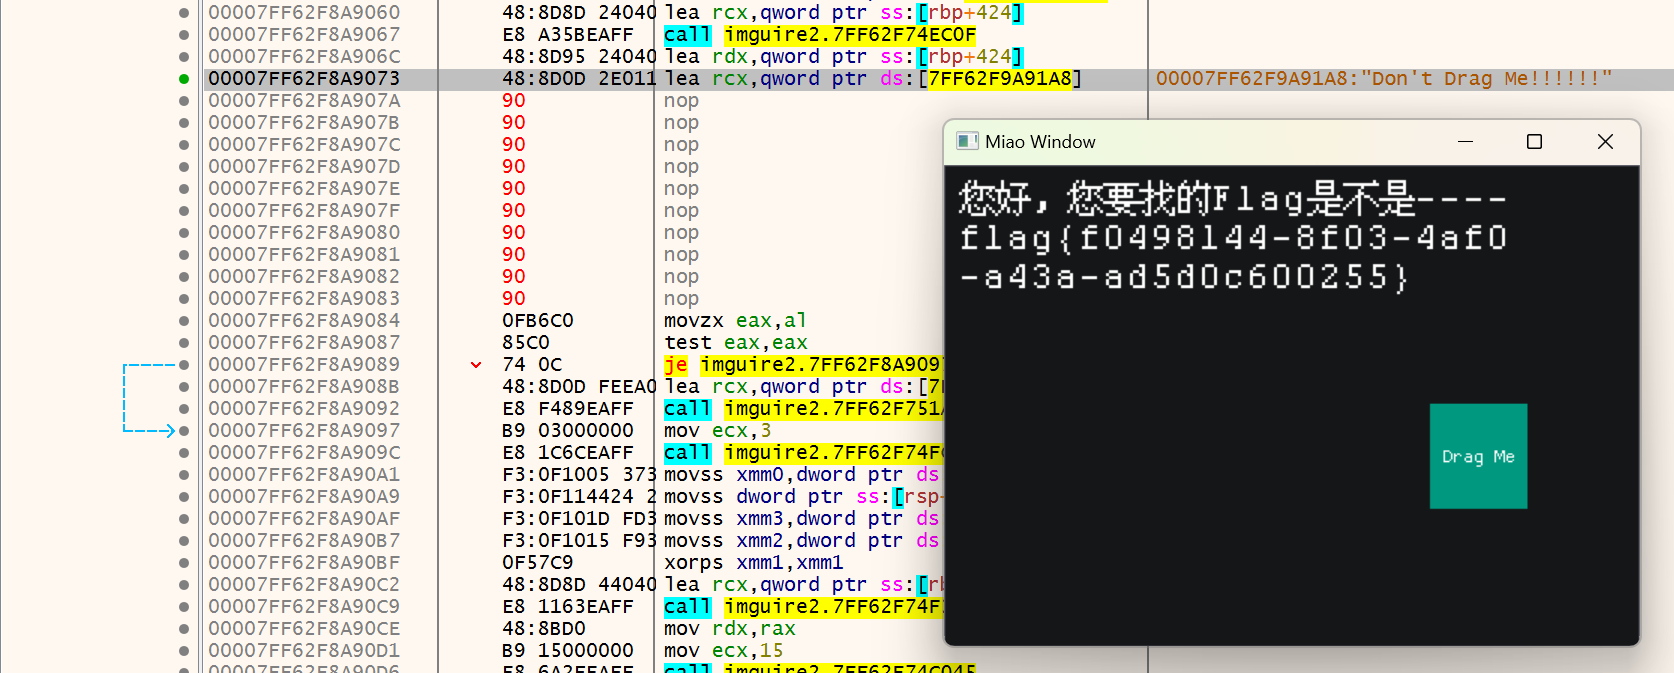
Task: Toggle breakpoint bullet for address 00007FF62F8A9060
Action: click(184, 13)
